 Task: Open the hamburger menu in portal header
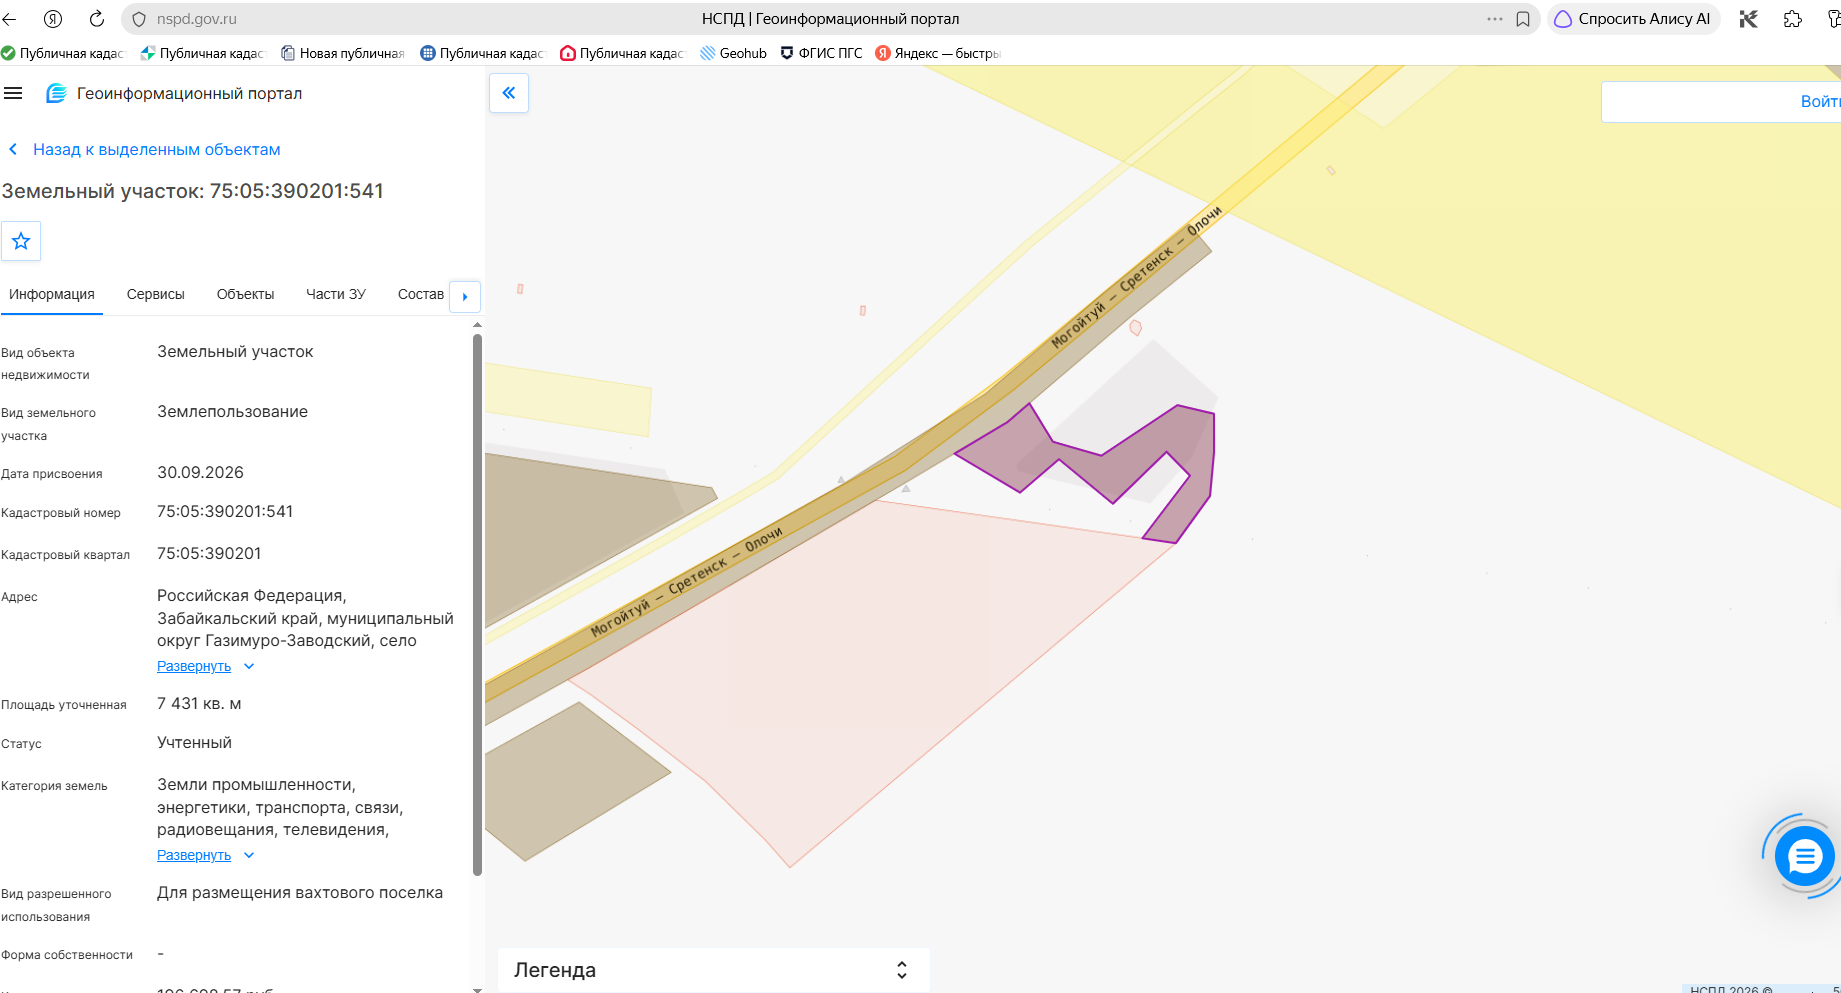click(13, 93)
